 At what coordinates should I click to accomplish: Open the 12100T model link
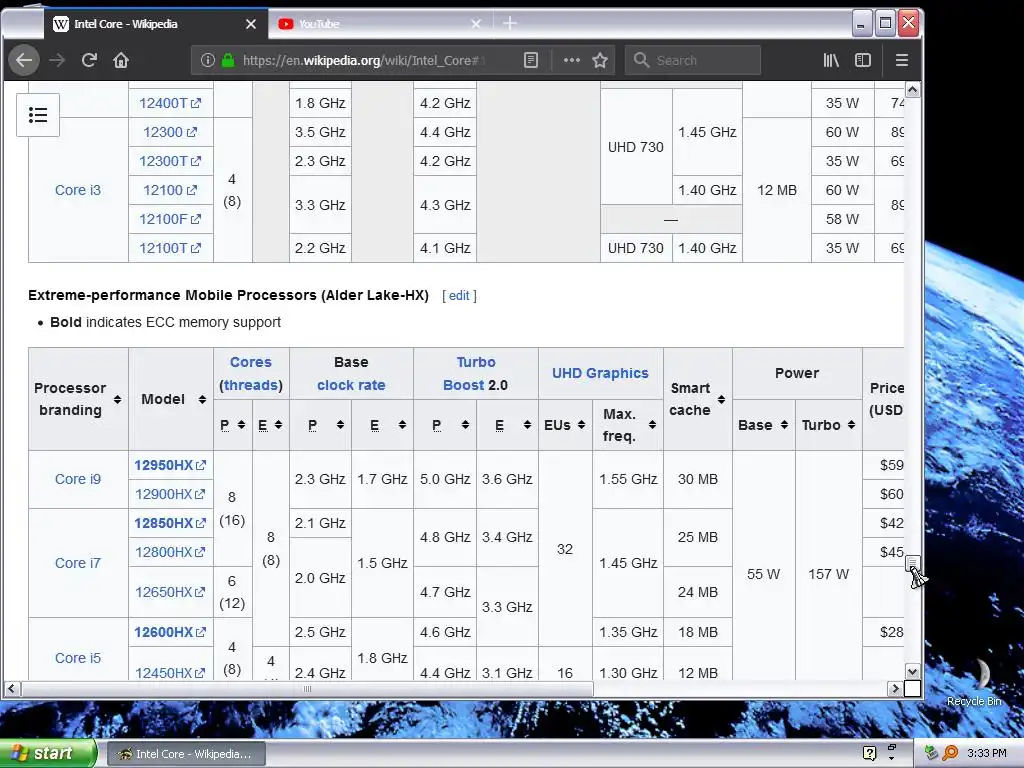(x=170, y=248)
